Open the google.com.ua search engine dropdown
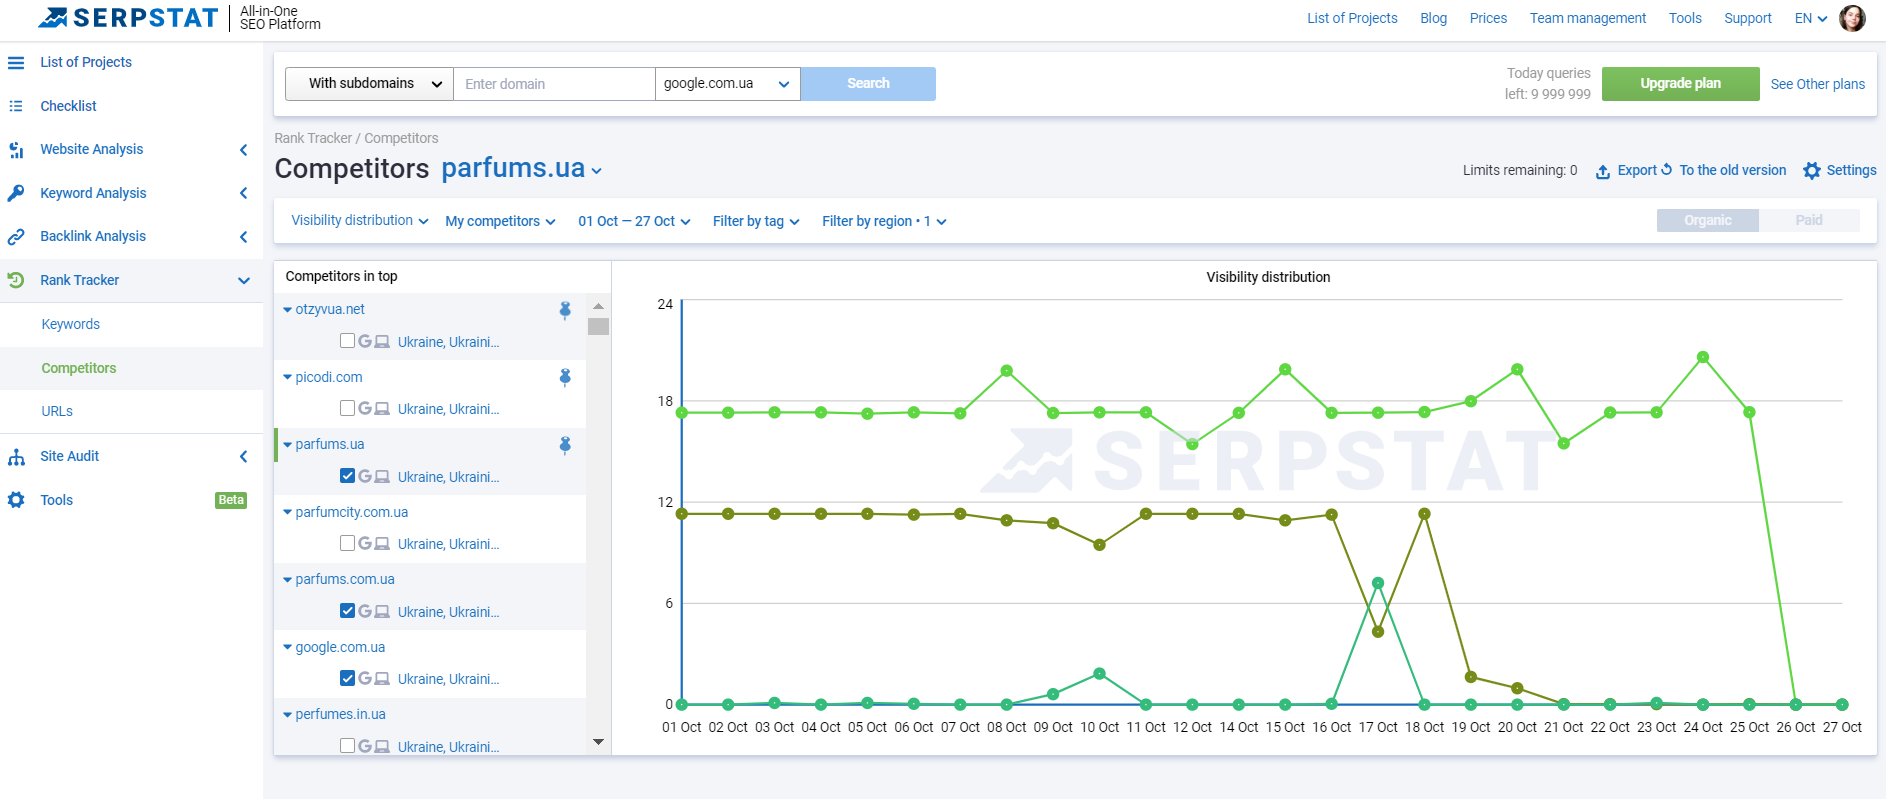This screenshot has width=1886, height=799. click(727, 84)
